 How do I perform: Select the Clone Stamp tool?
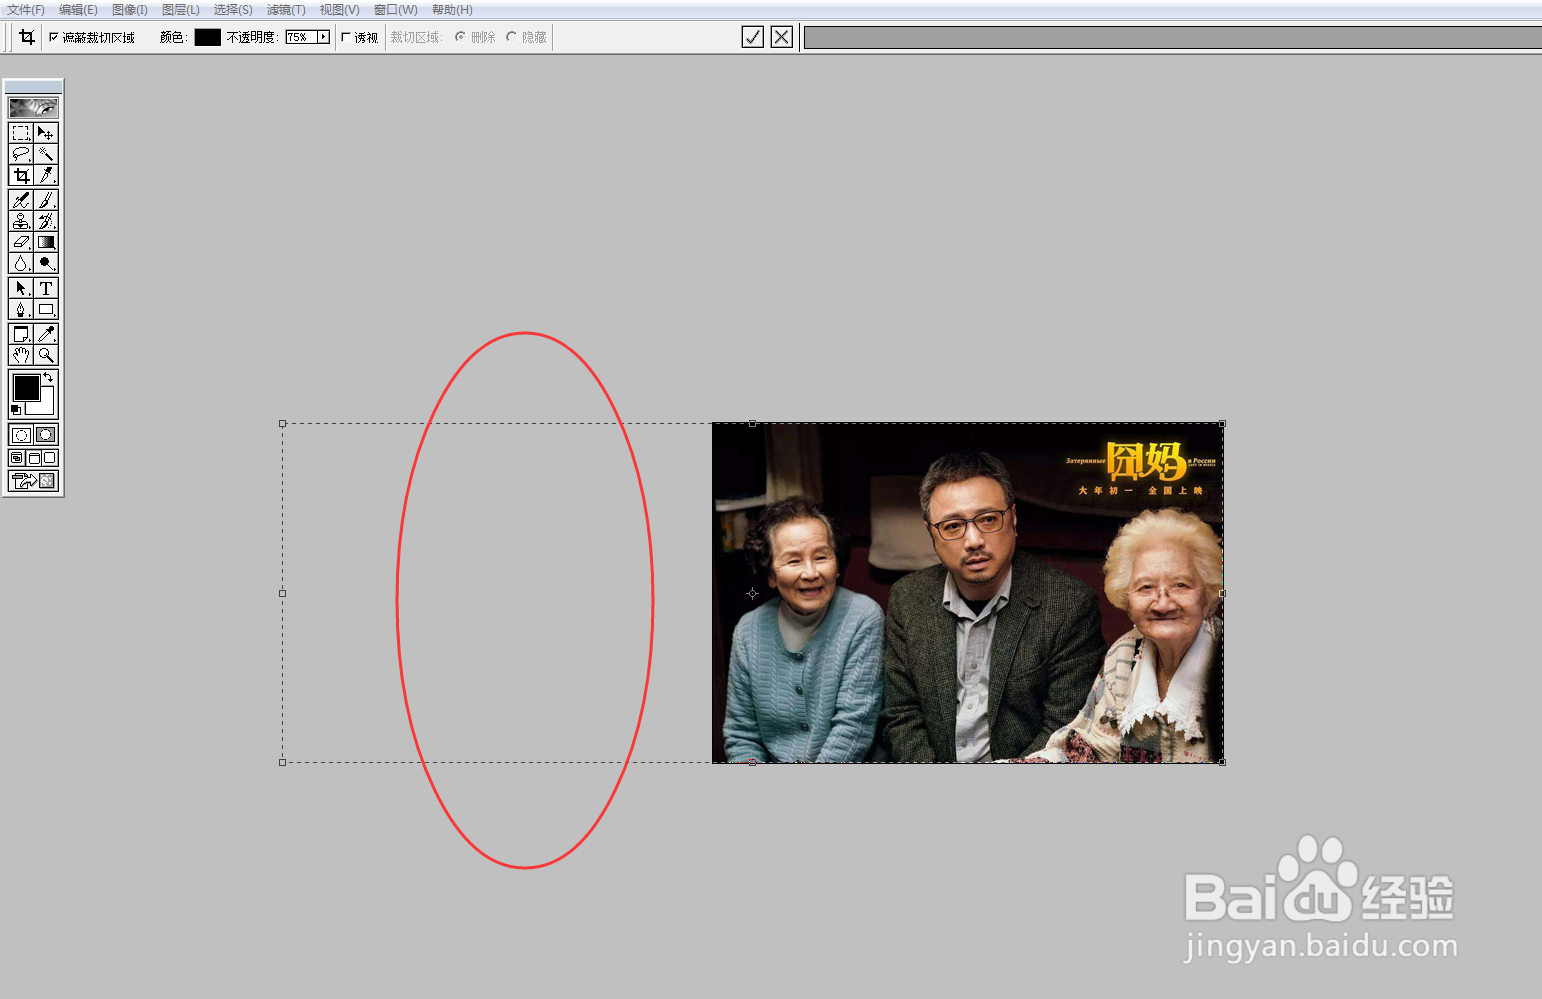[21, 222]
